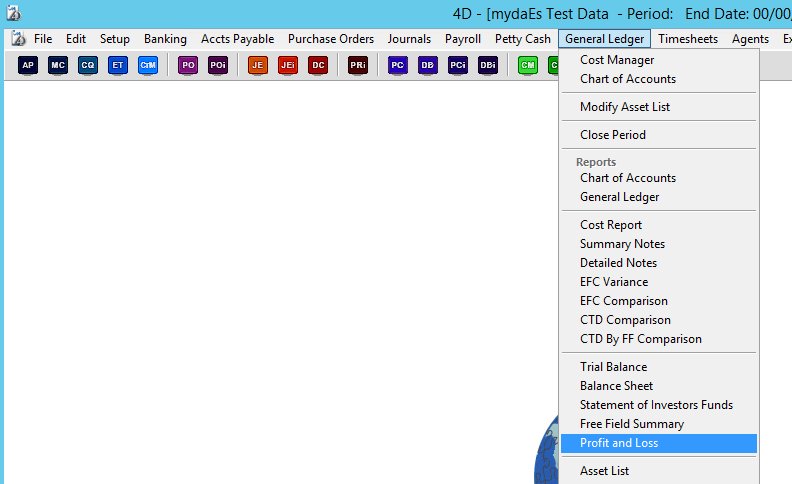The width and height of the screenshot is (792, 484).
Task: Open the Journals menu
Action: [409, 39]
